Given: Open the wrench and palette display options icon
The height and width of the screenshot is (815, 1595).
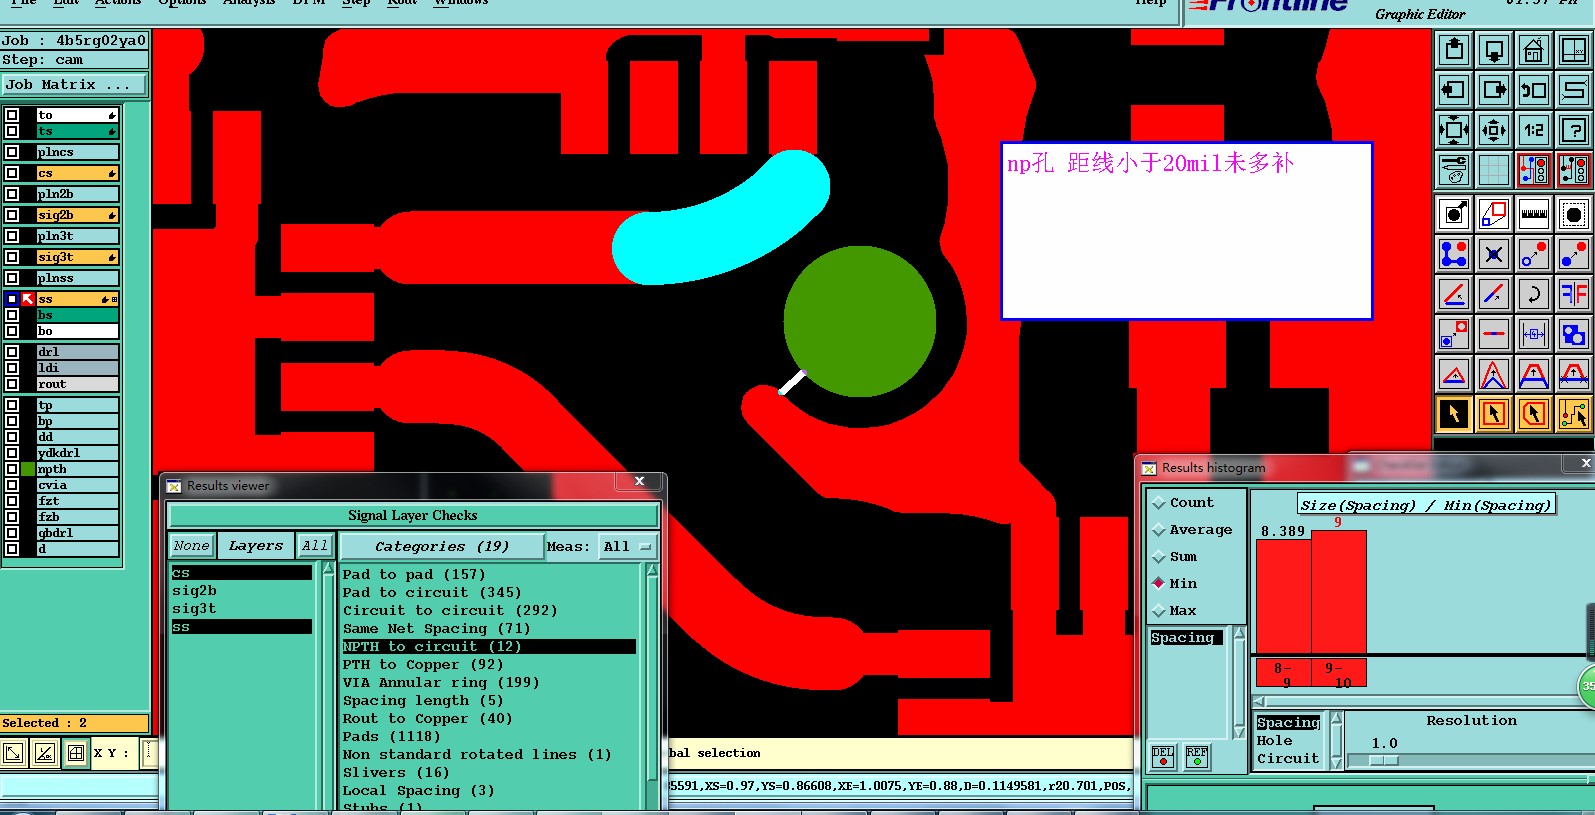Looking at the screenshot, I should pos(1454,170).
